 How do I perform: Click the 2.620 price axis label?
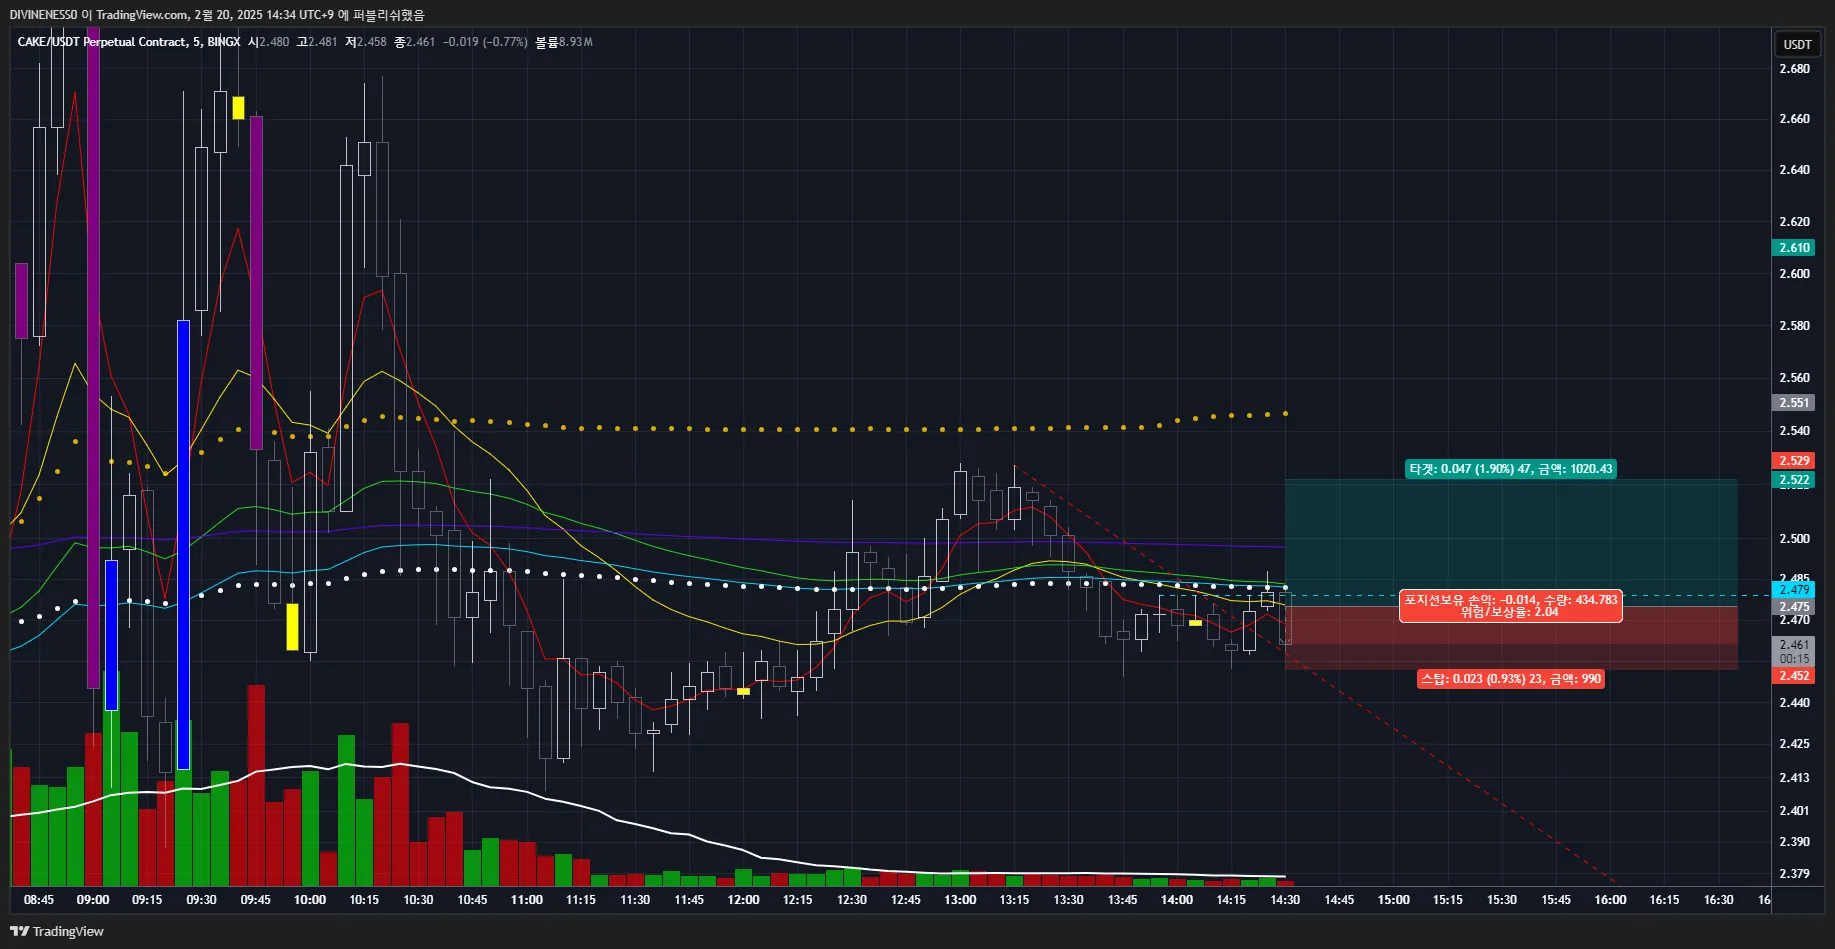(x=1794, y=222)
